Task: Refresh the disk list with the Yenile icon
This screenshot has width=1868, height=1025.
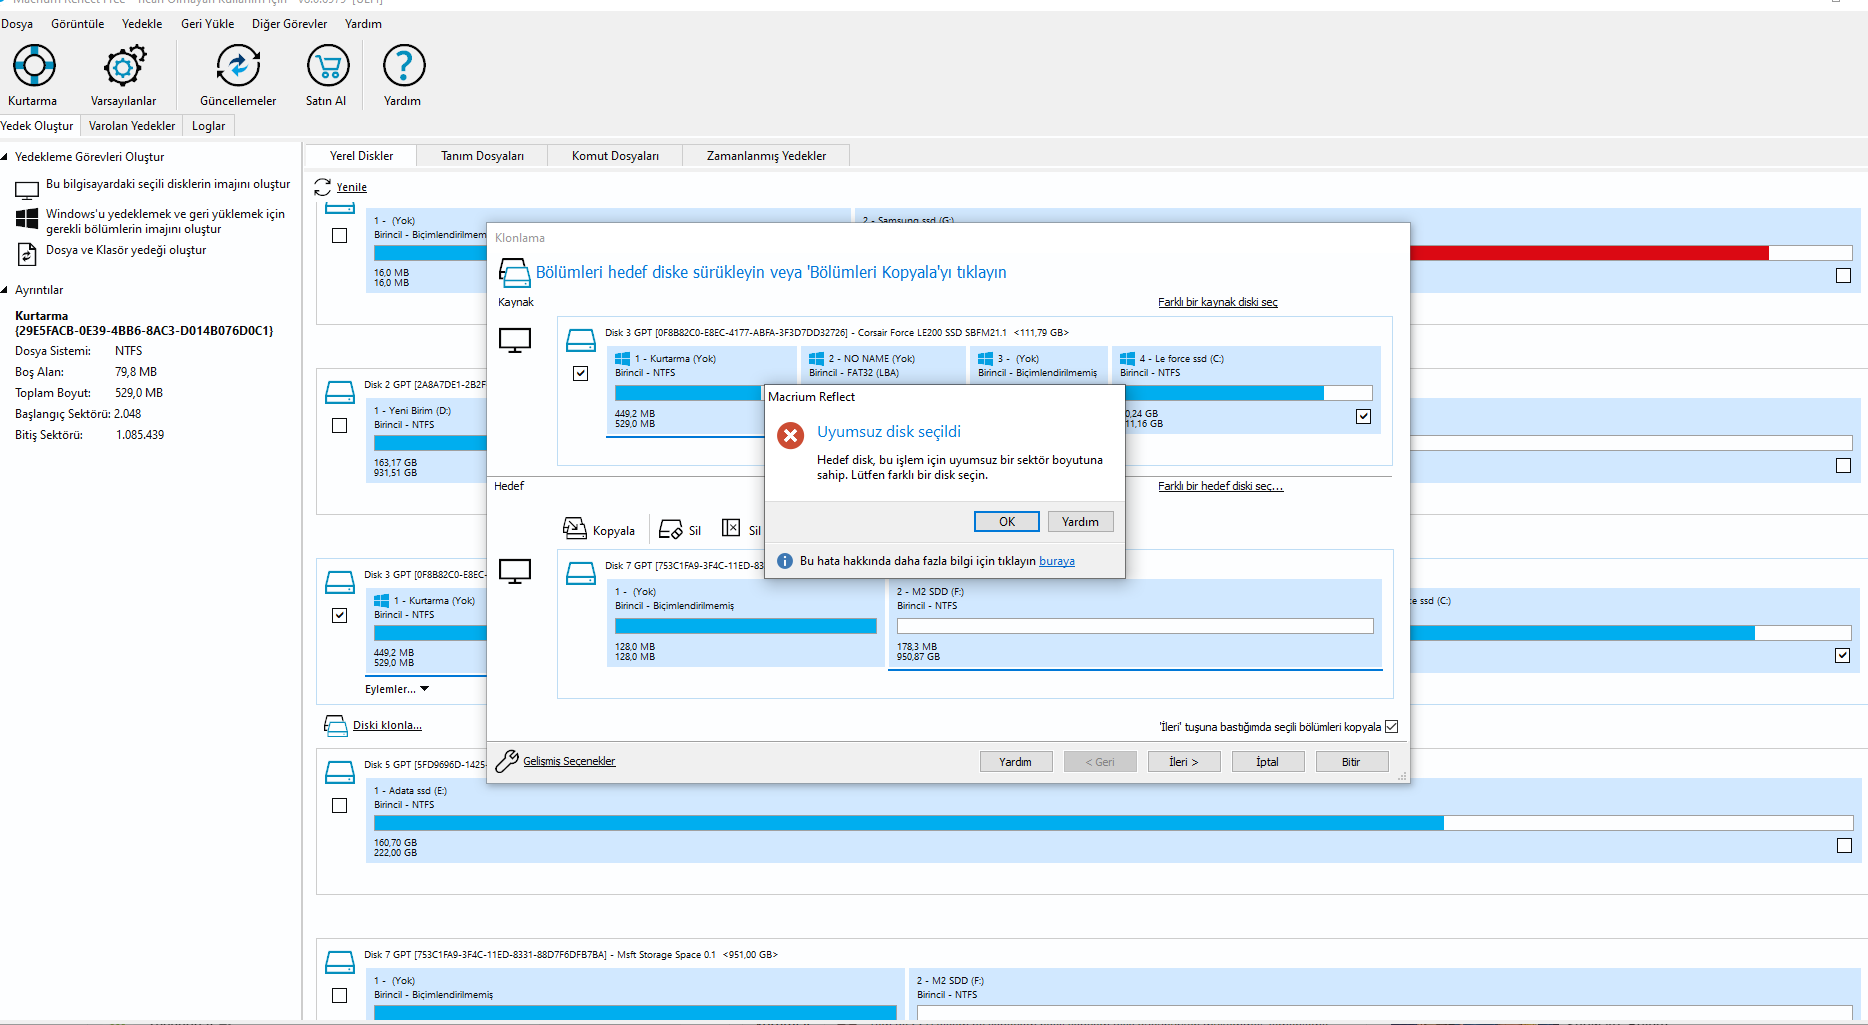Action: pyautogui.click(x=322, y=187)
